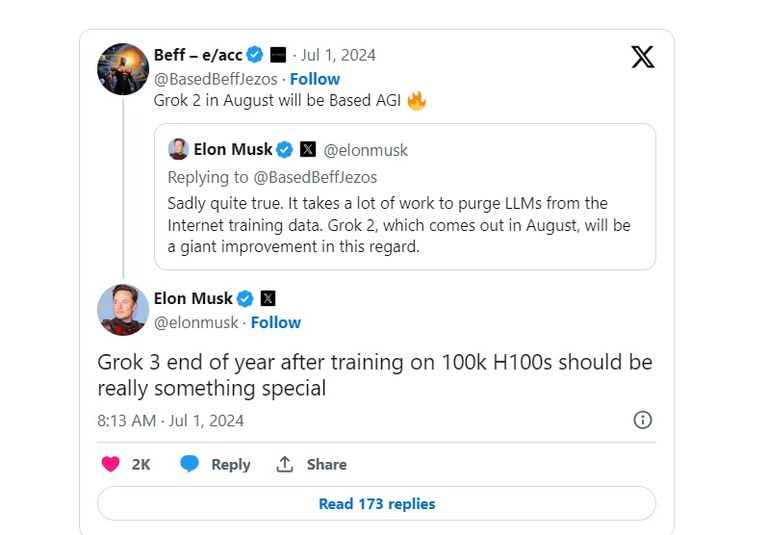Click the X logo in top right
The image size is (768, 535).
643,56
